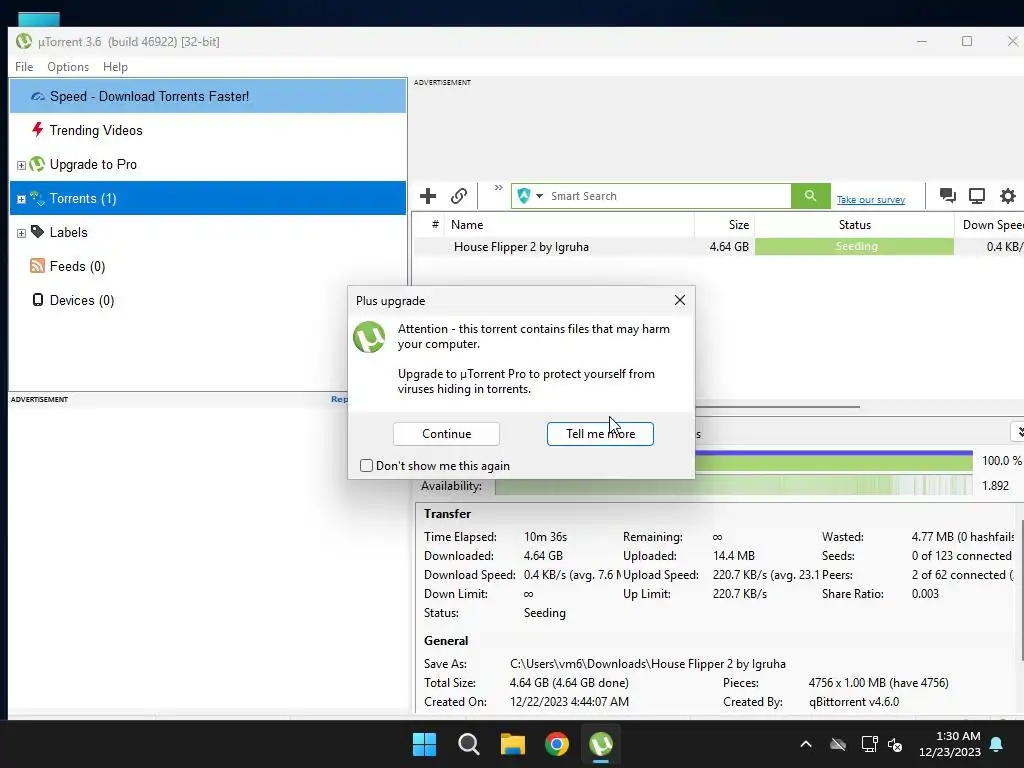Click the network display tray icon

(x=869, y=744)
